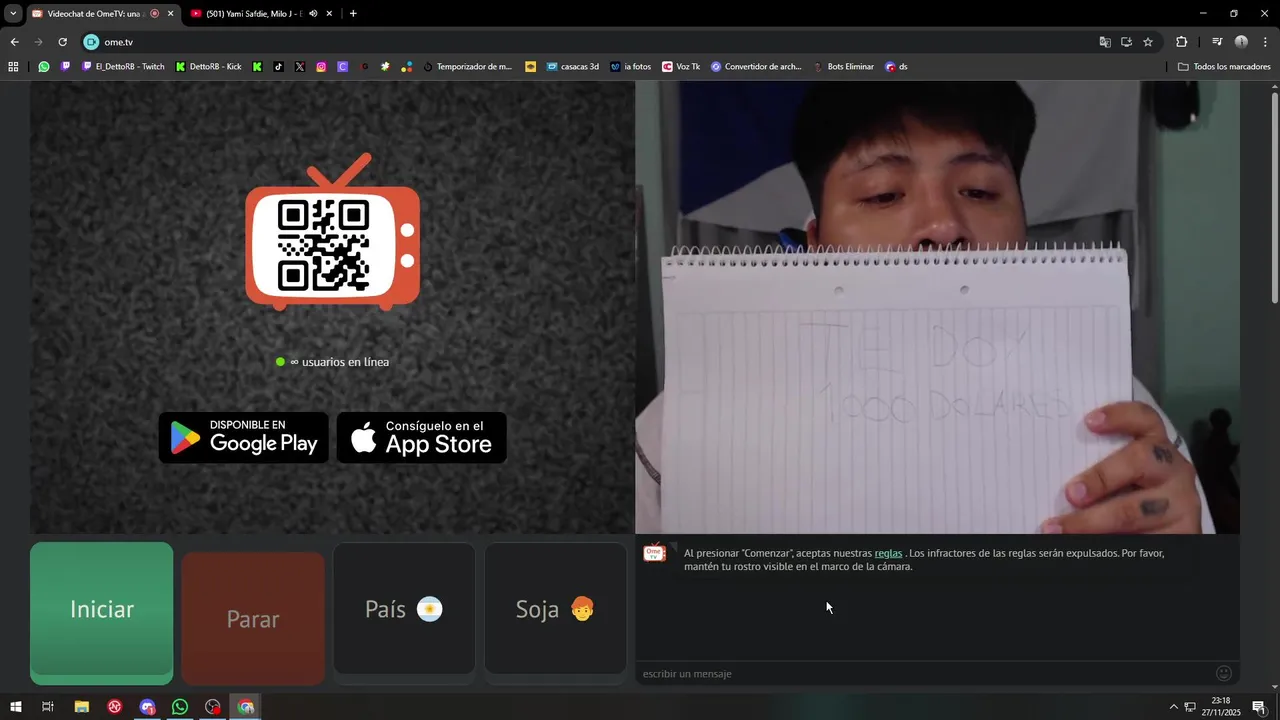Close the Videochat de OmeTV tab
Viewport: 1280px width, 720px height.
tap(170, 14)
